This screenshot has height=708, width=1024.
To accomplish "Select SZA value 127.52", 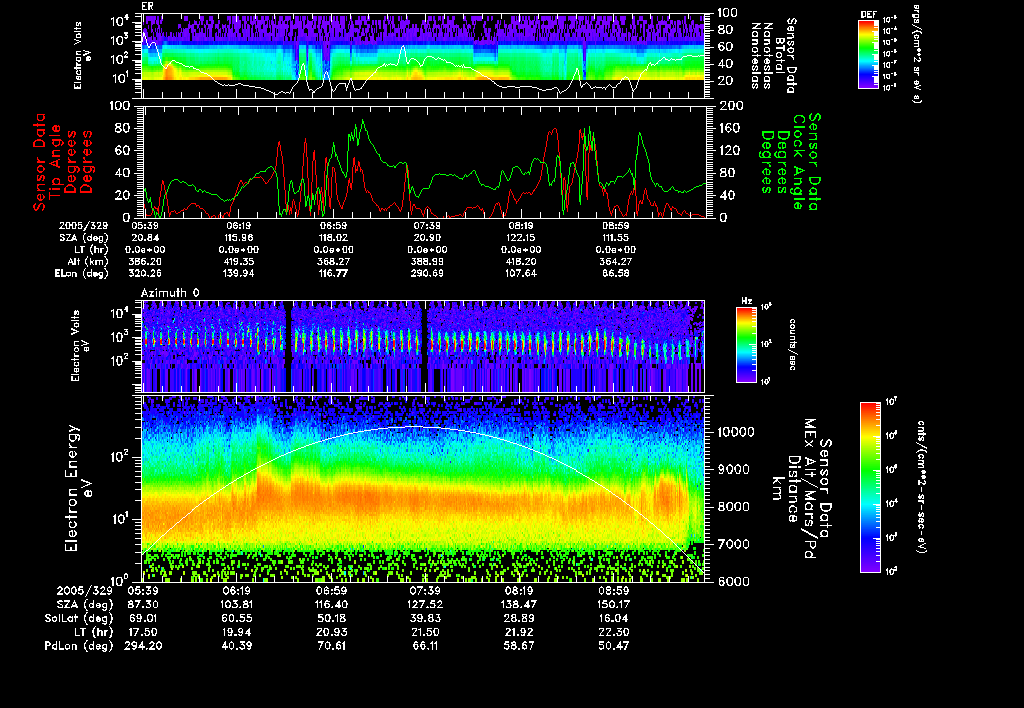I will [x=425, y=605].
